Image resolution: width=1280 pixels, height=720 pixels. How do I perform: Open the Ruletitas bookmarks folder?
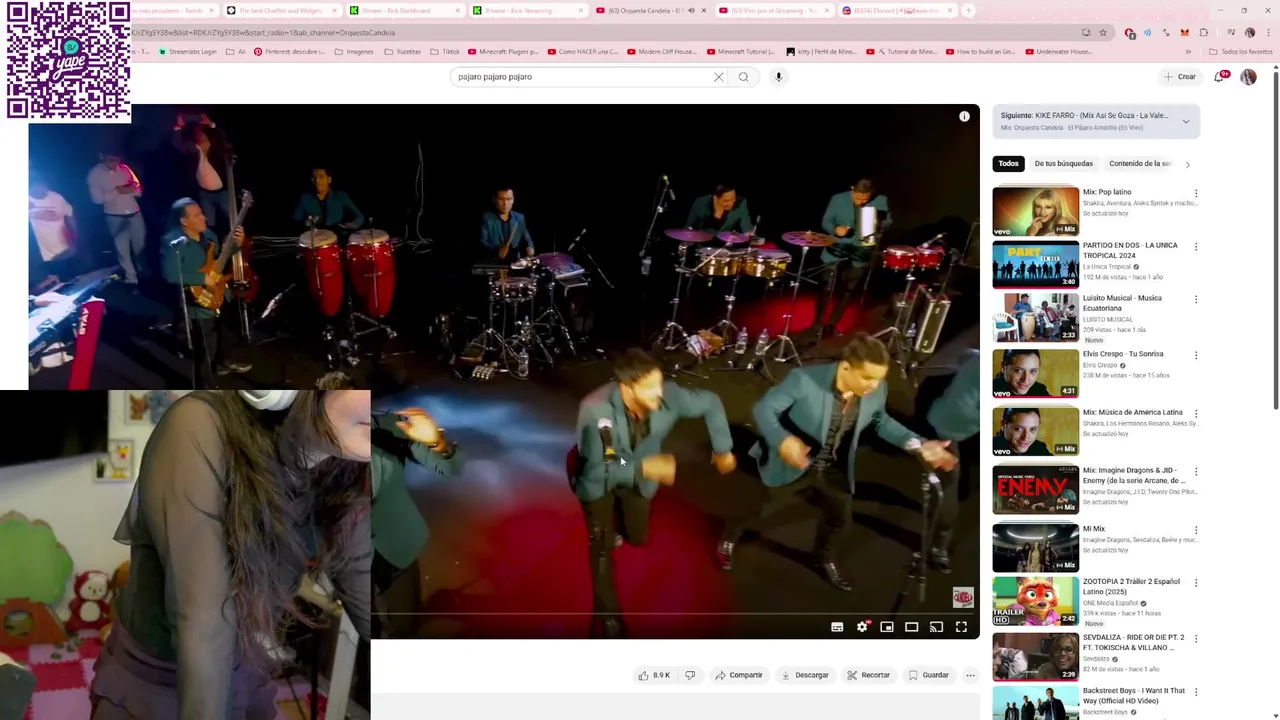(403, 52)
